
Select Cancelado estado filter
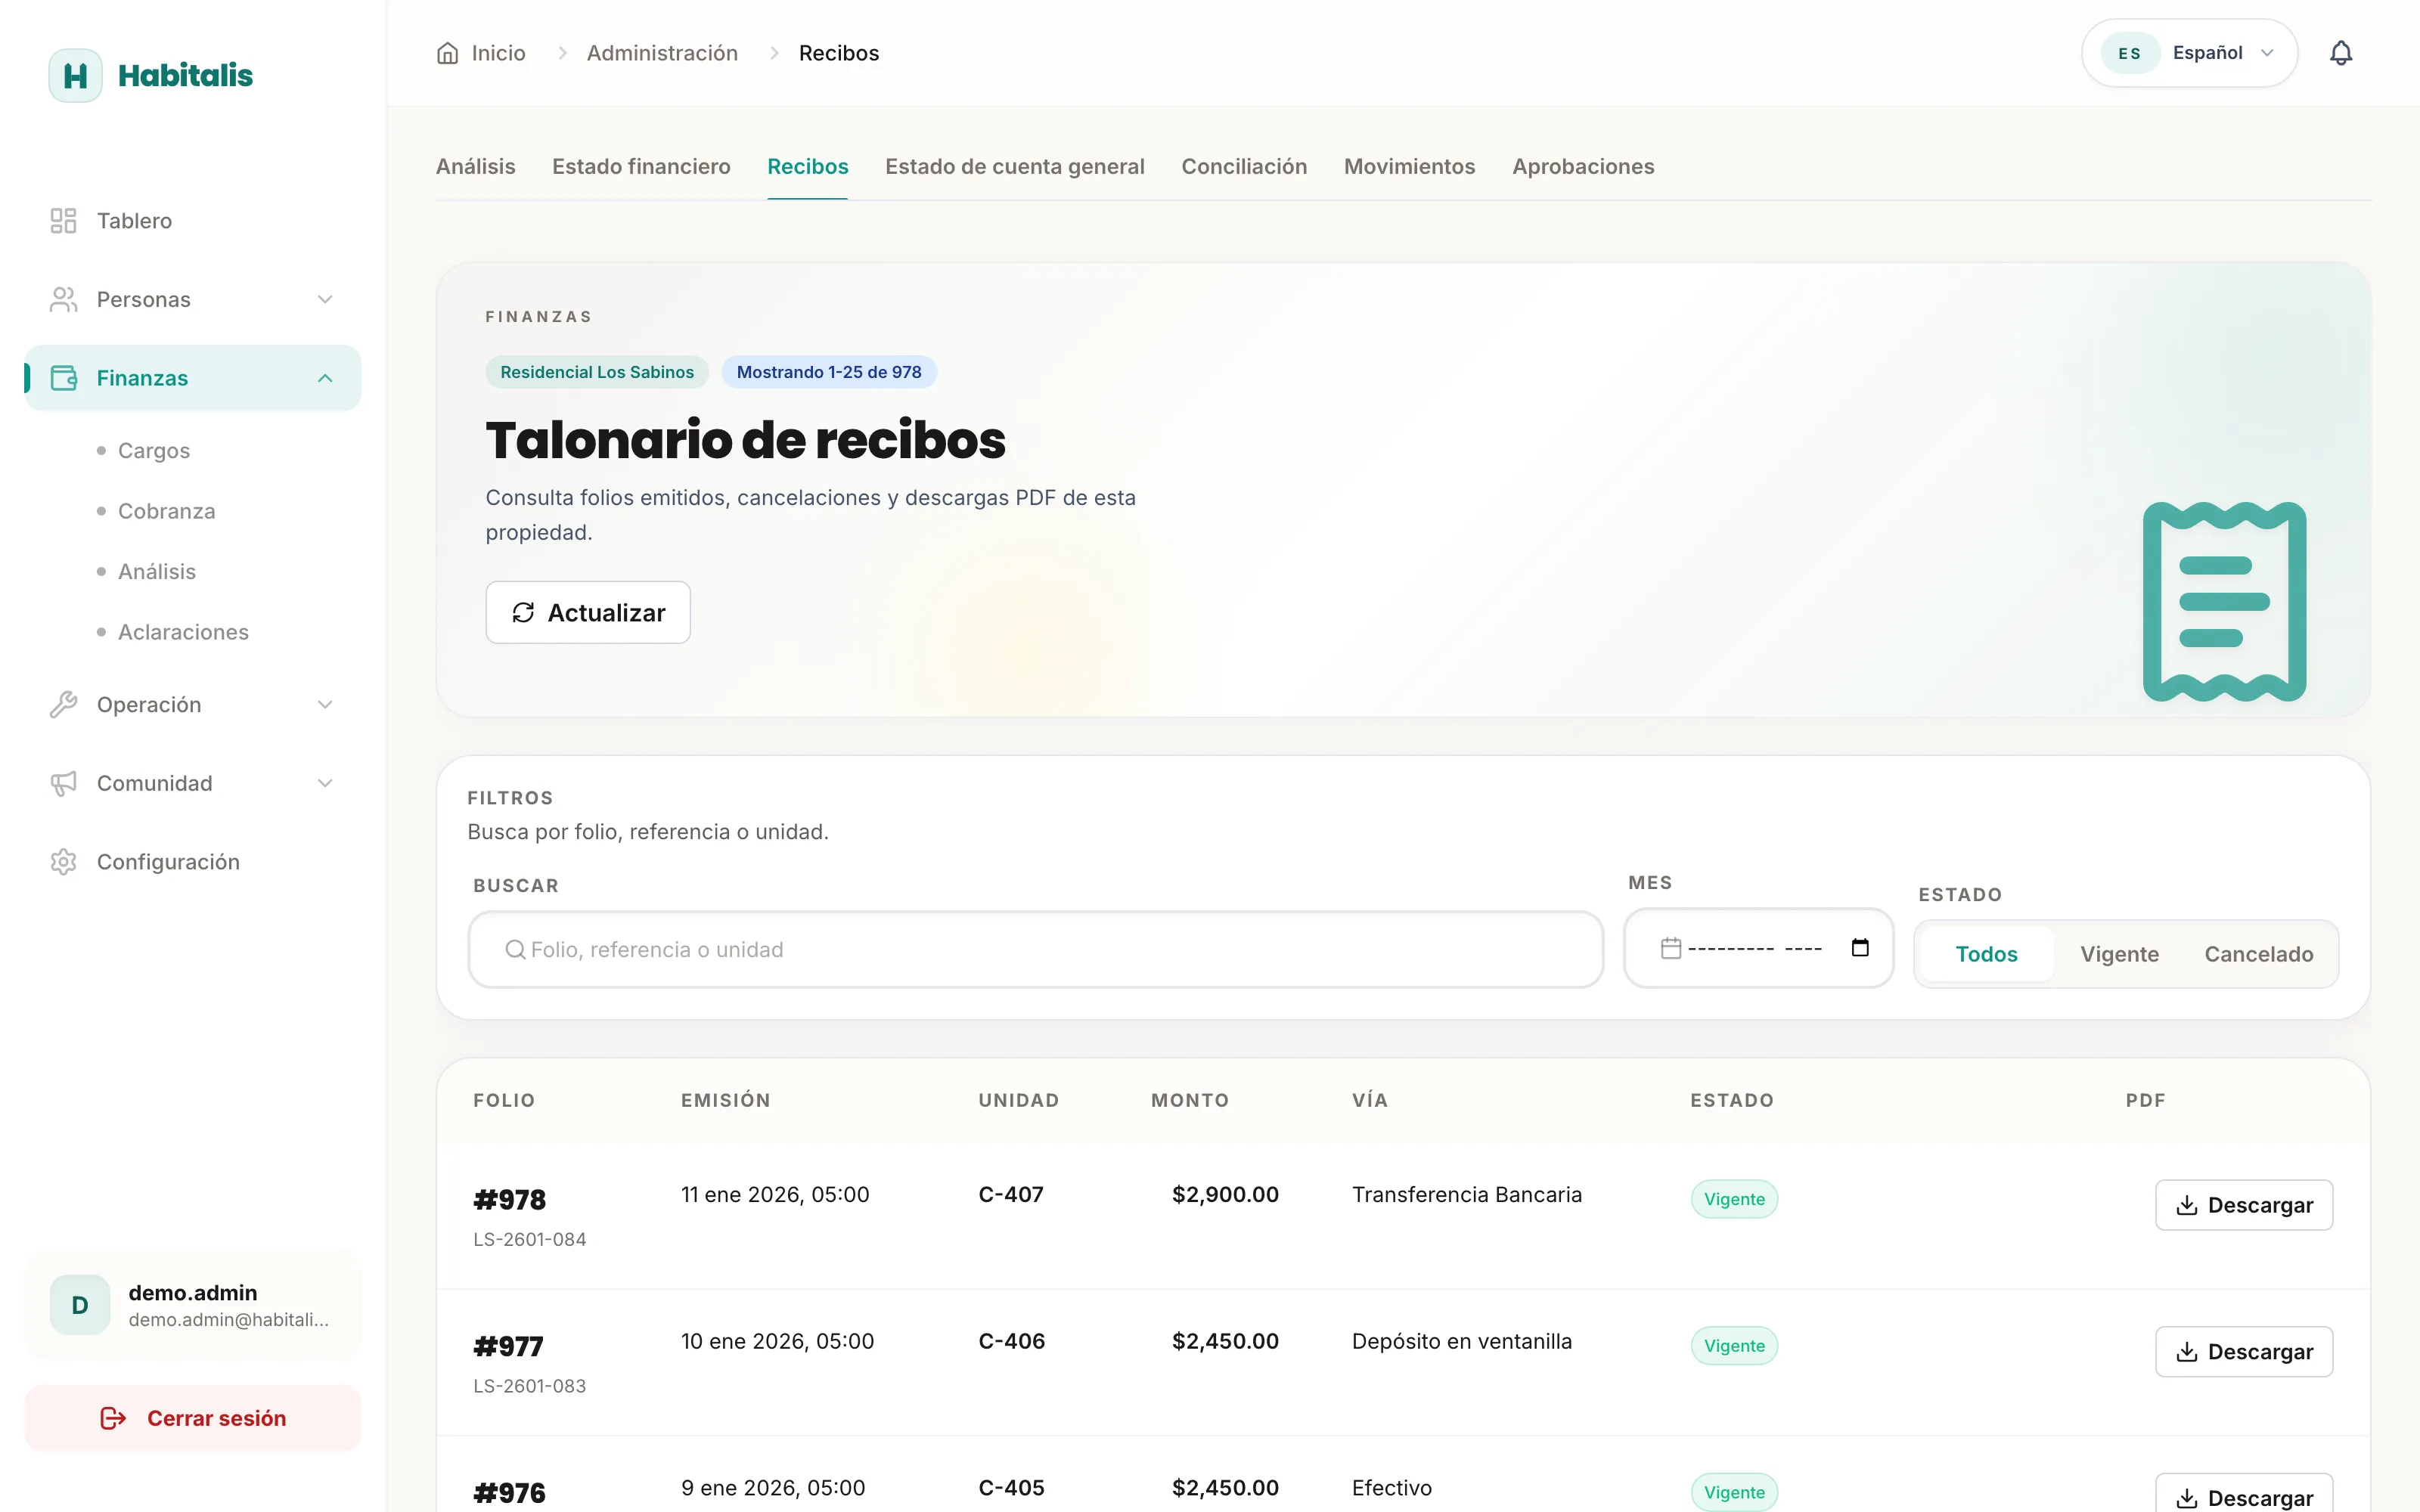[2258, 954]
